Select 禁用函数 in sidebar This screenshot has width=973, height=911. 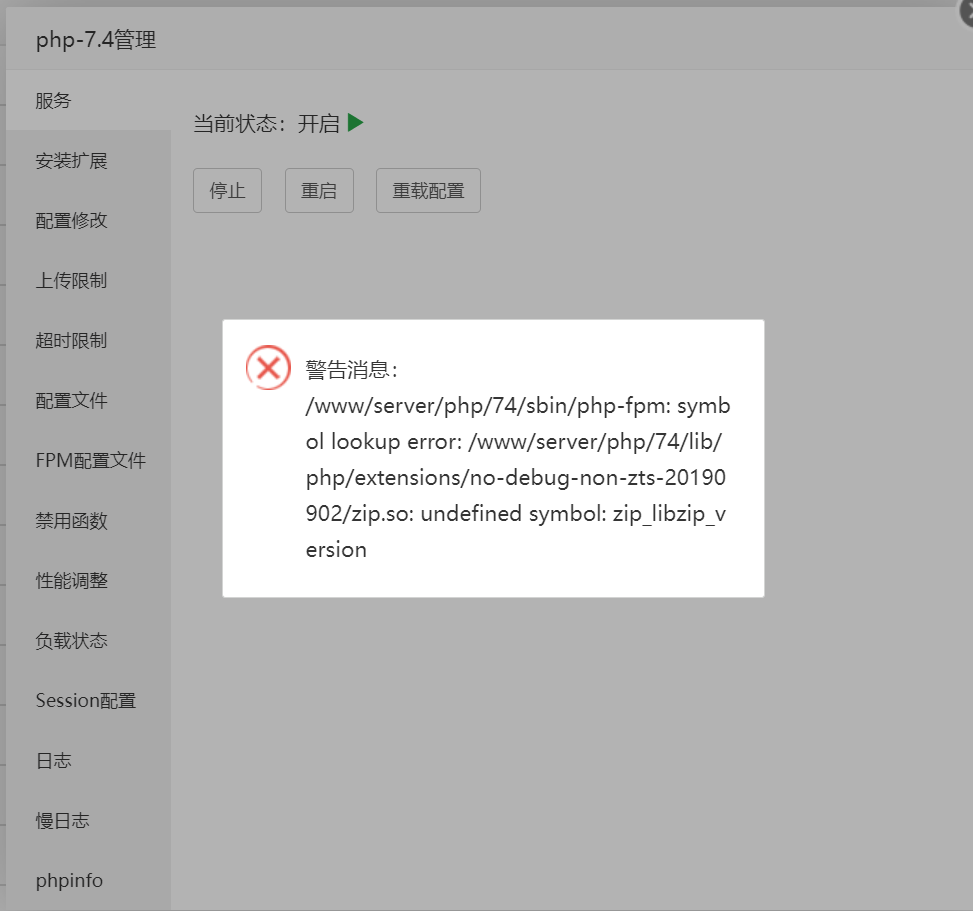click(88, 521)
